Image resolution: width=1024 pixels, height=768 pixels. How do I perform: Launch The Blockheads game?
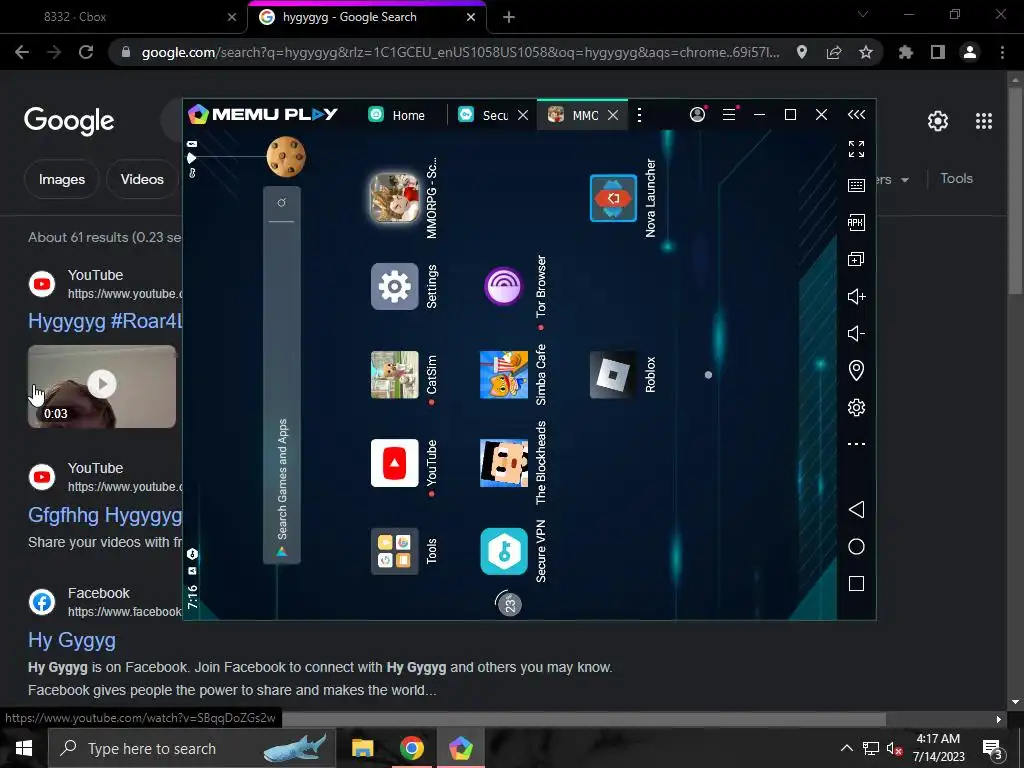click(504, 463)
